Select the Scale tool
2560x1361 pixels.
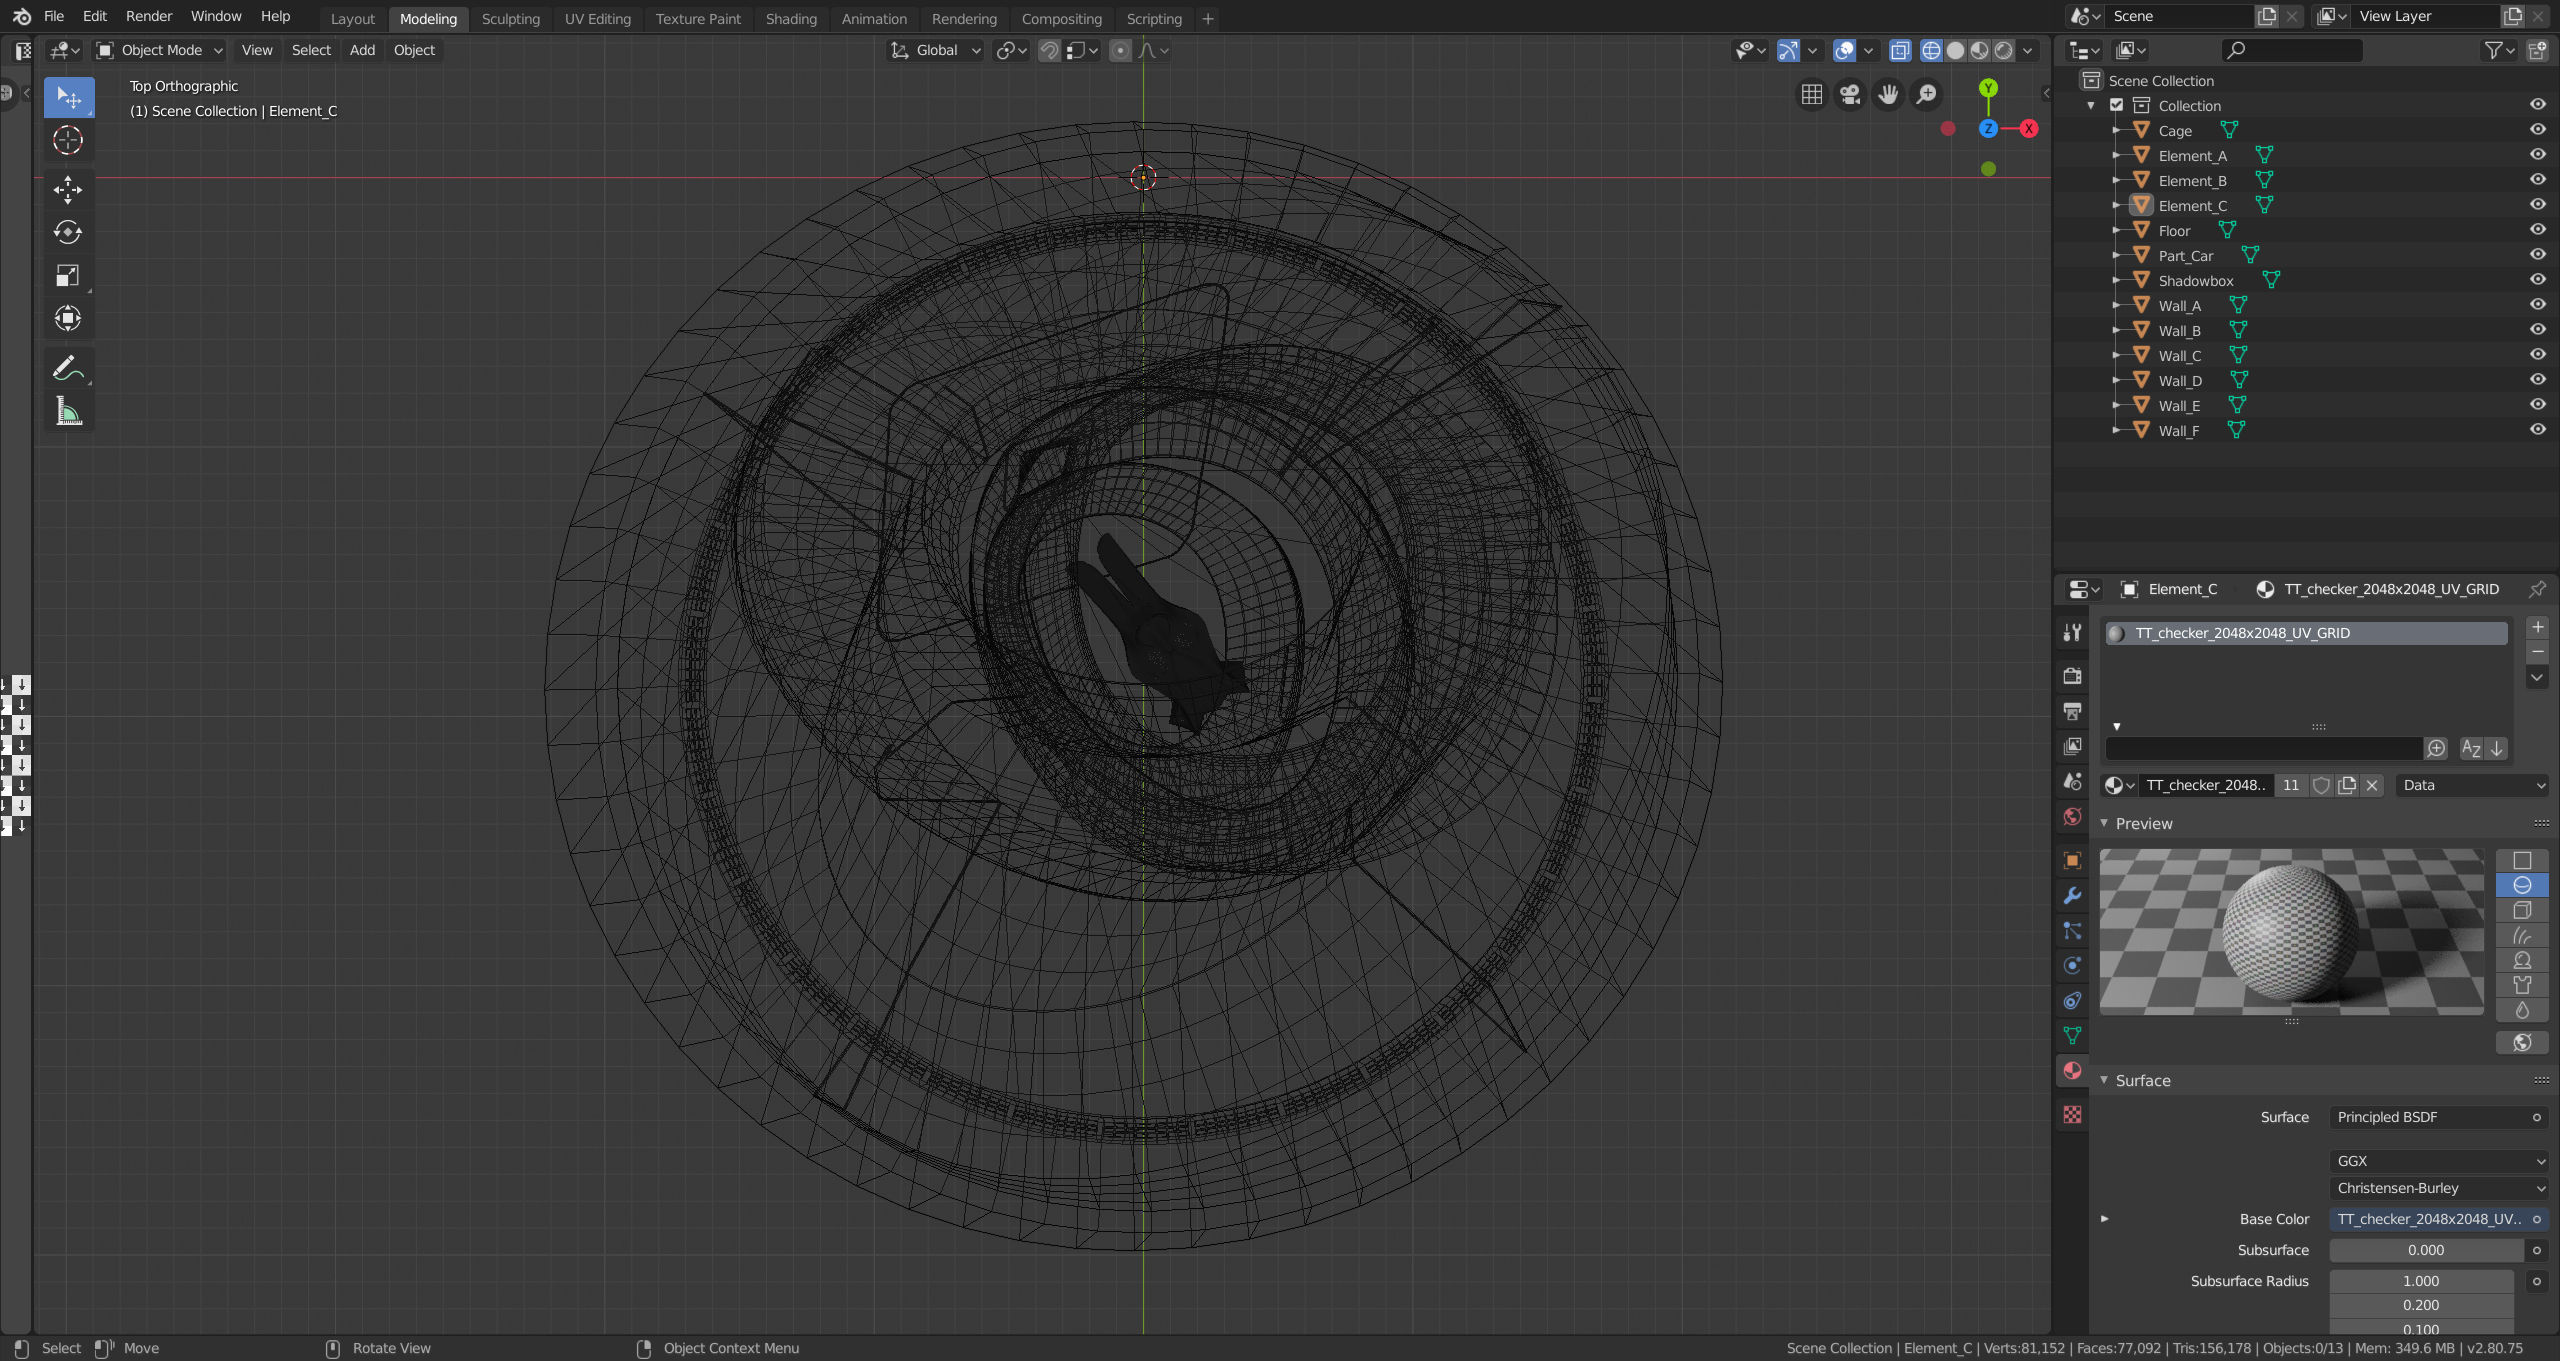point(68,276)
